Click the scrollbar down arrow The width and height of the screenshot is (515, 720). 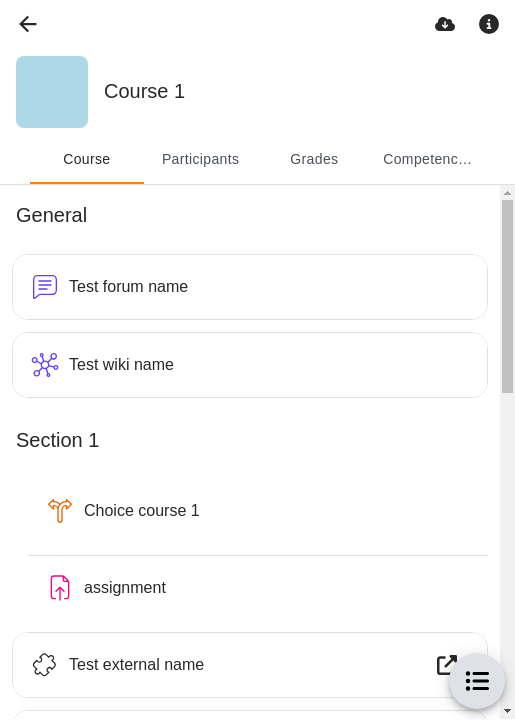pos(507,711)
